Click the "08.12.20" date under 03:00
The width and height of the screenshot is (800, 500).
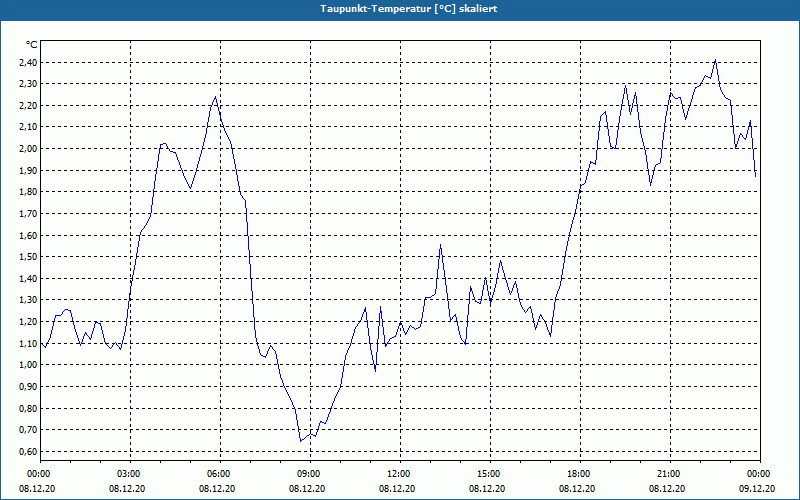[x=127, y=489]
